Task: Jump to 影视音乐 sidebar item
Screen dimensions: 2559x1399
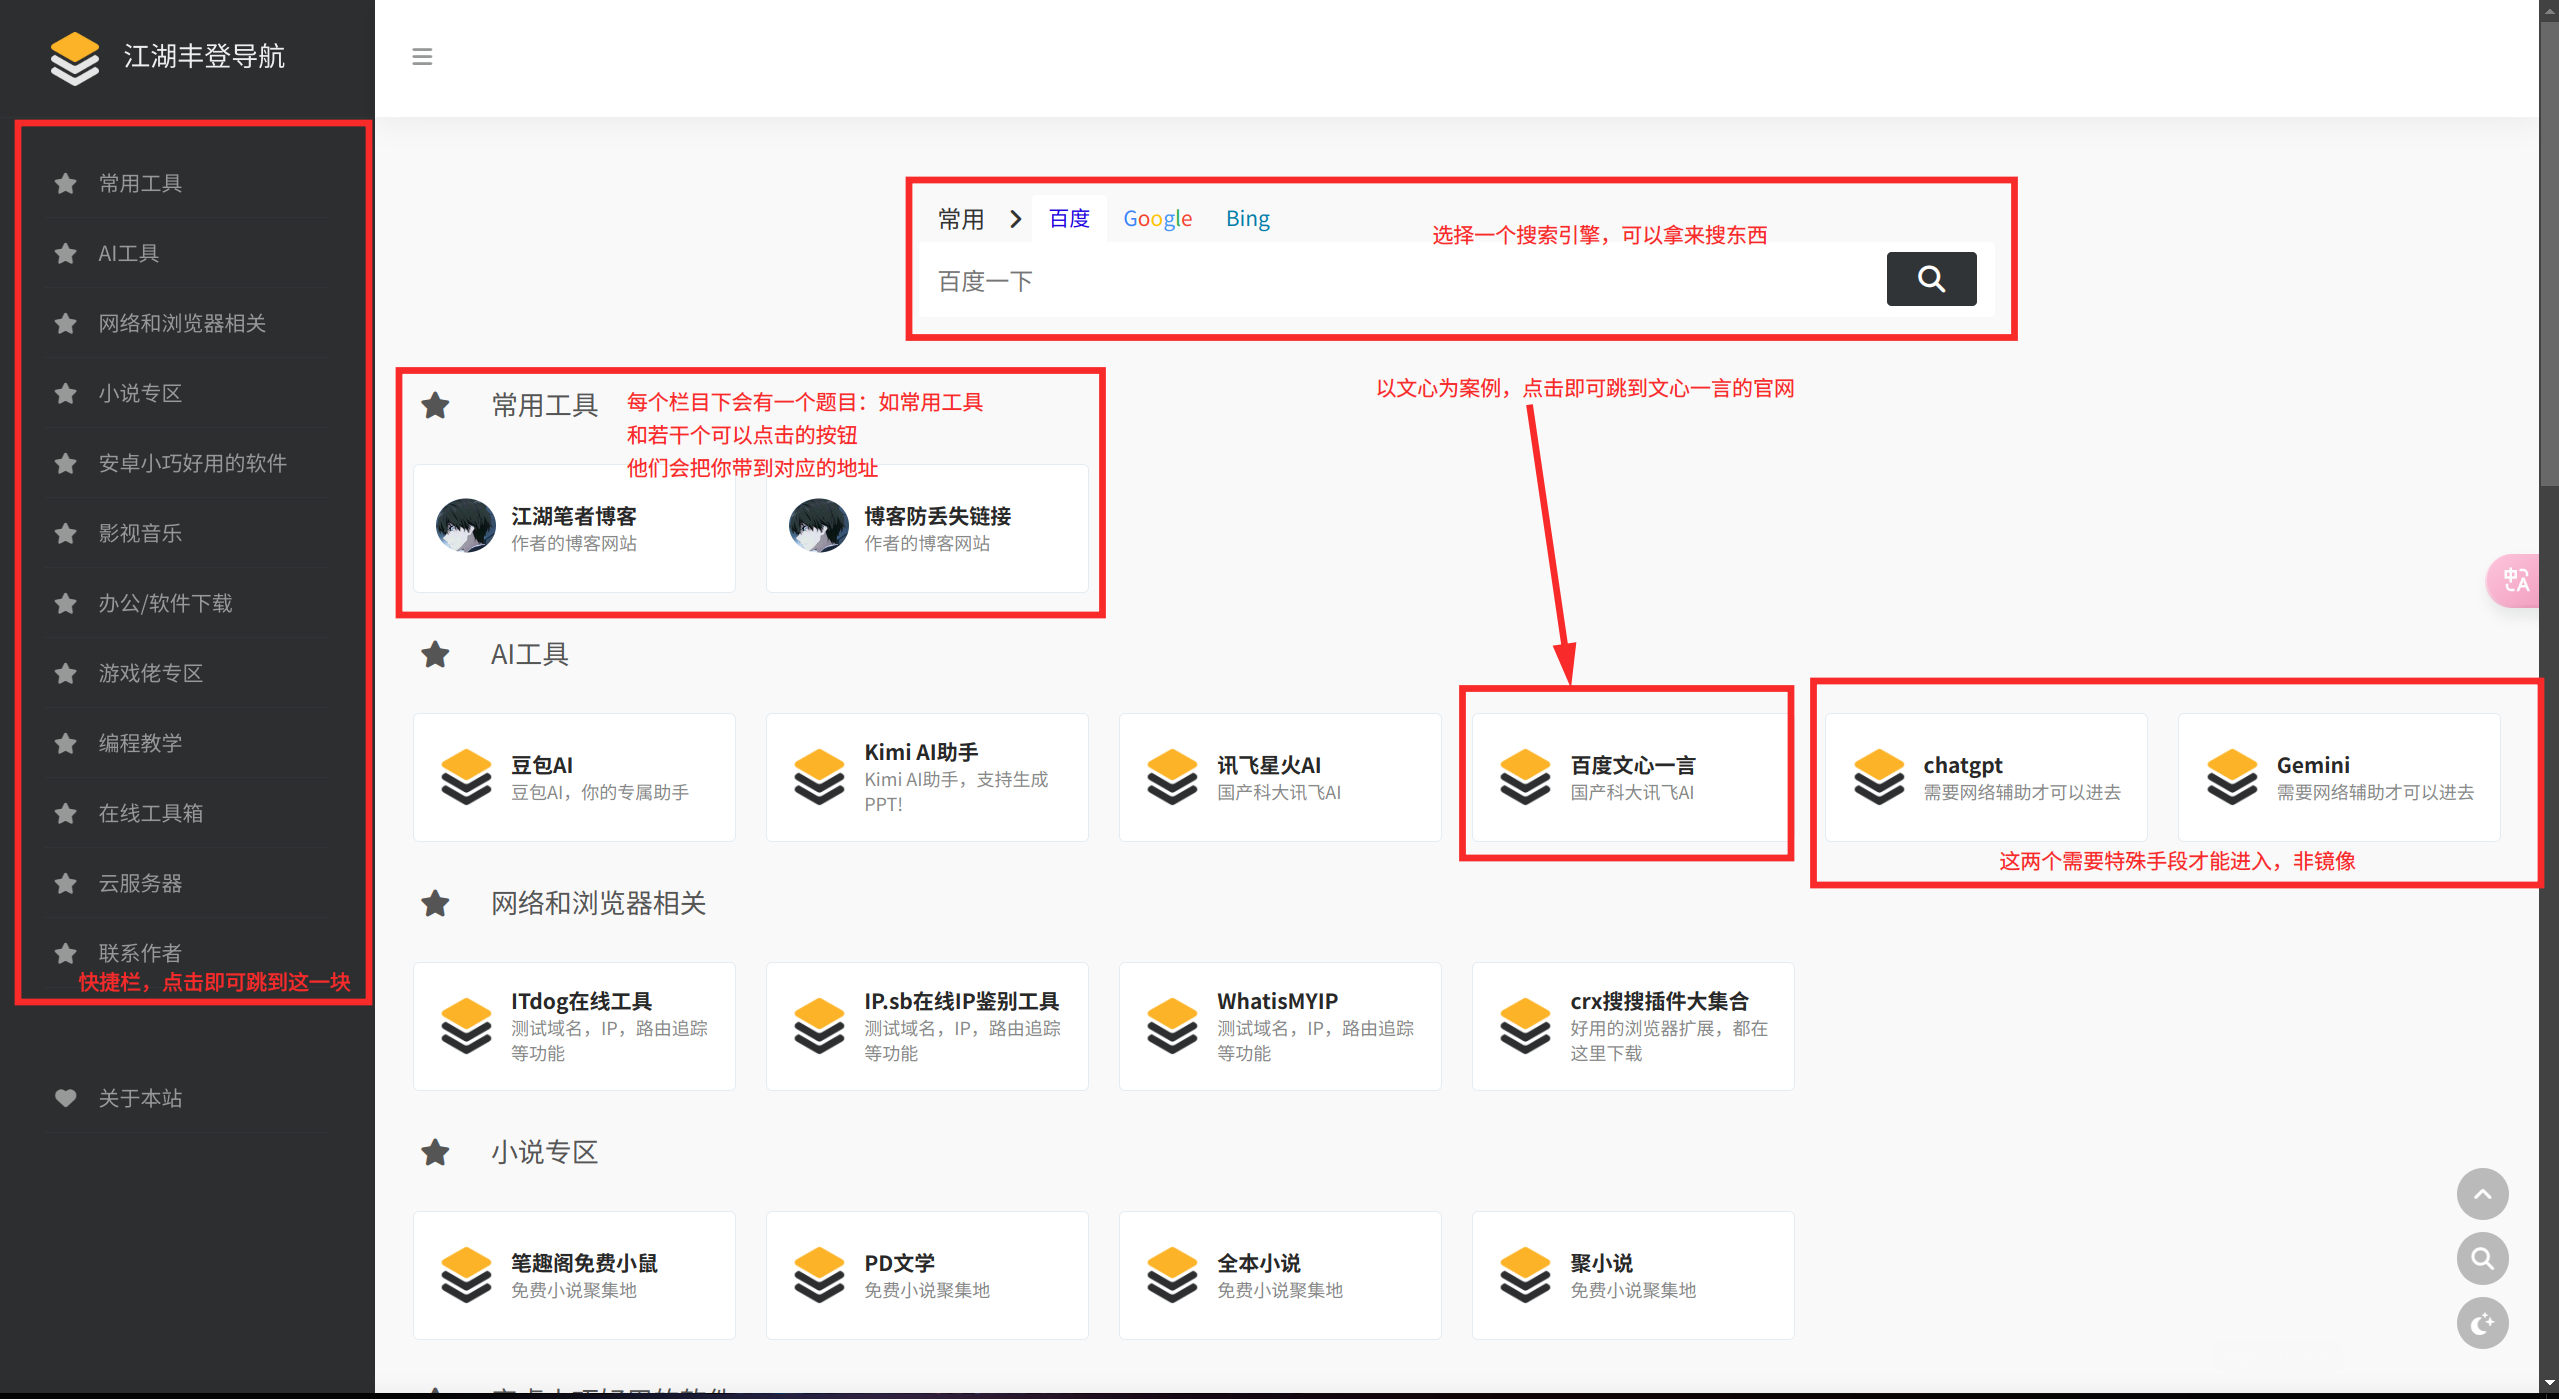Action: 140,533
